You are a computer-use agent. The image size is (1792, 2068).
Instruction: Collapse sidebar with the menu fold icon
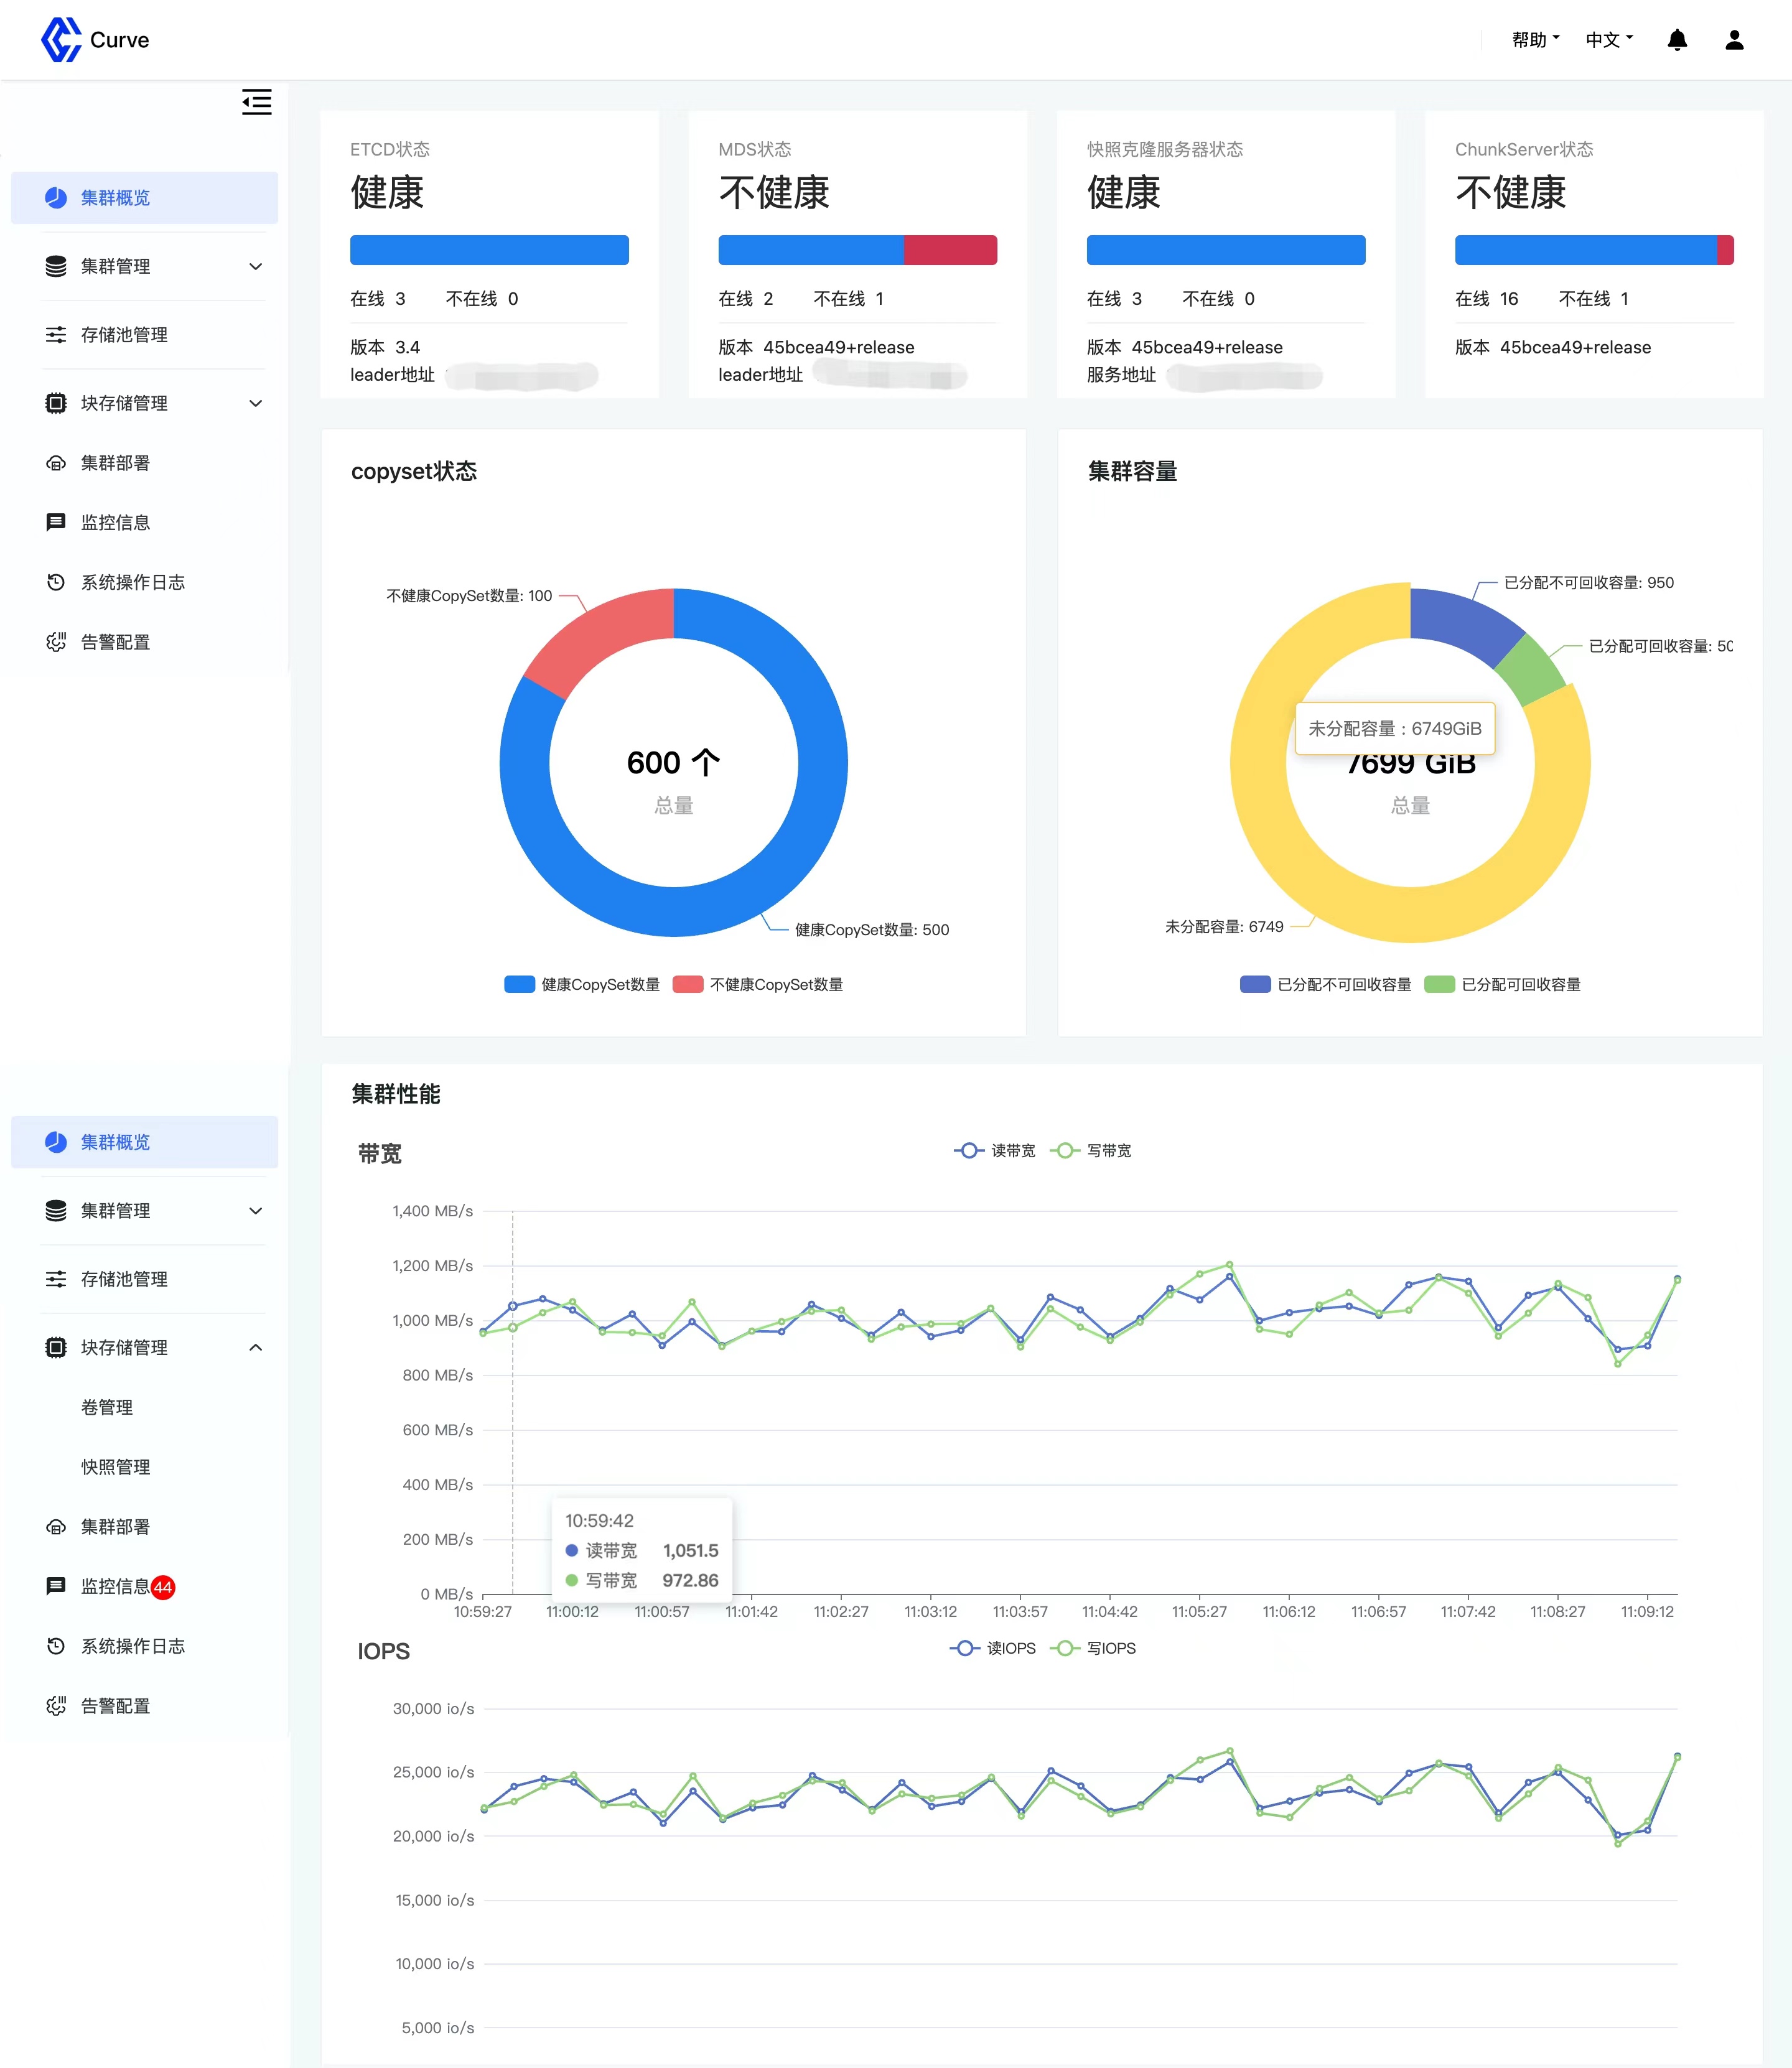256,102
